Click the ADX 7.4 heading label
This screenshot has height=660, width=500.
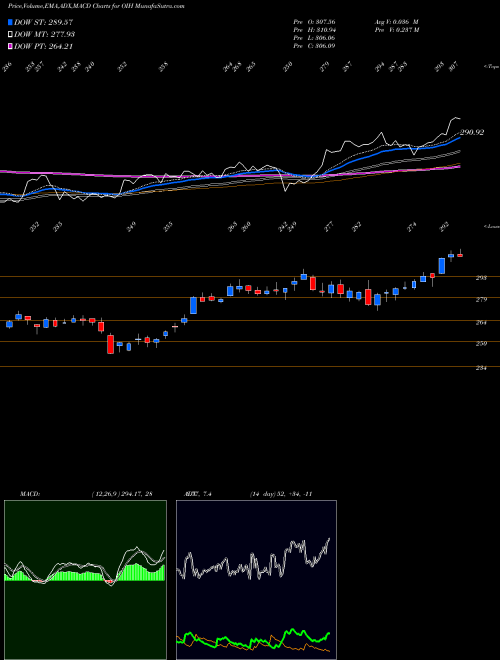tap(200, 494)
